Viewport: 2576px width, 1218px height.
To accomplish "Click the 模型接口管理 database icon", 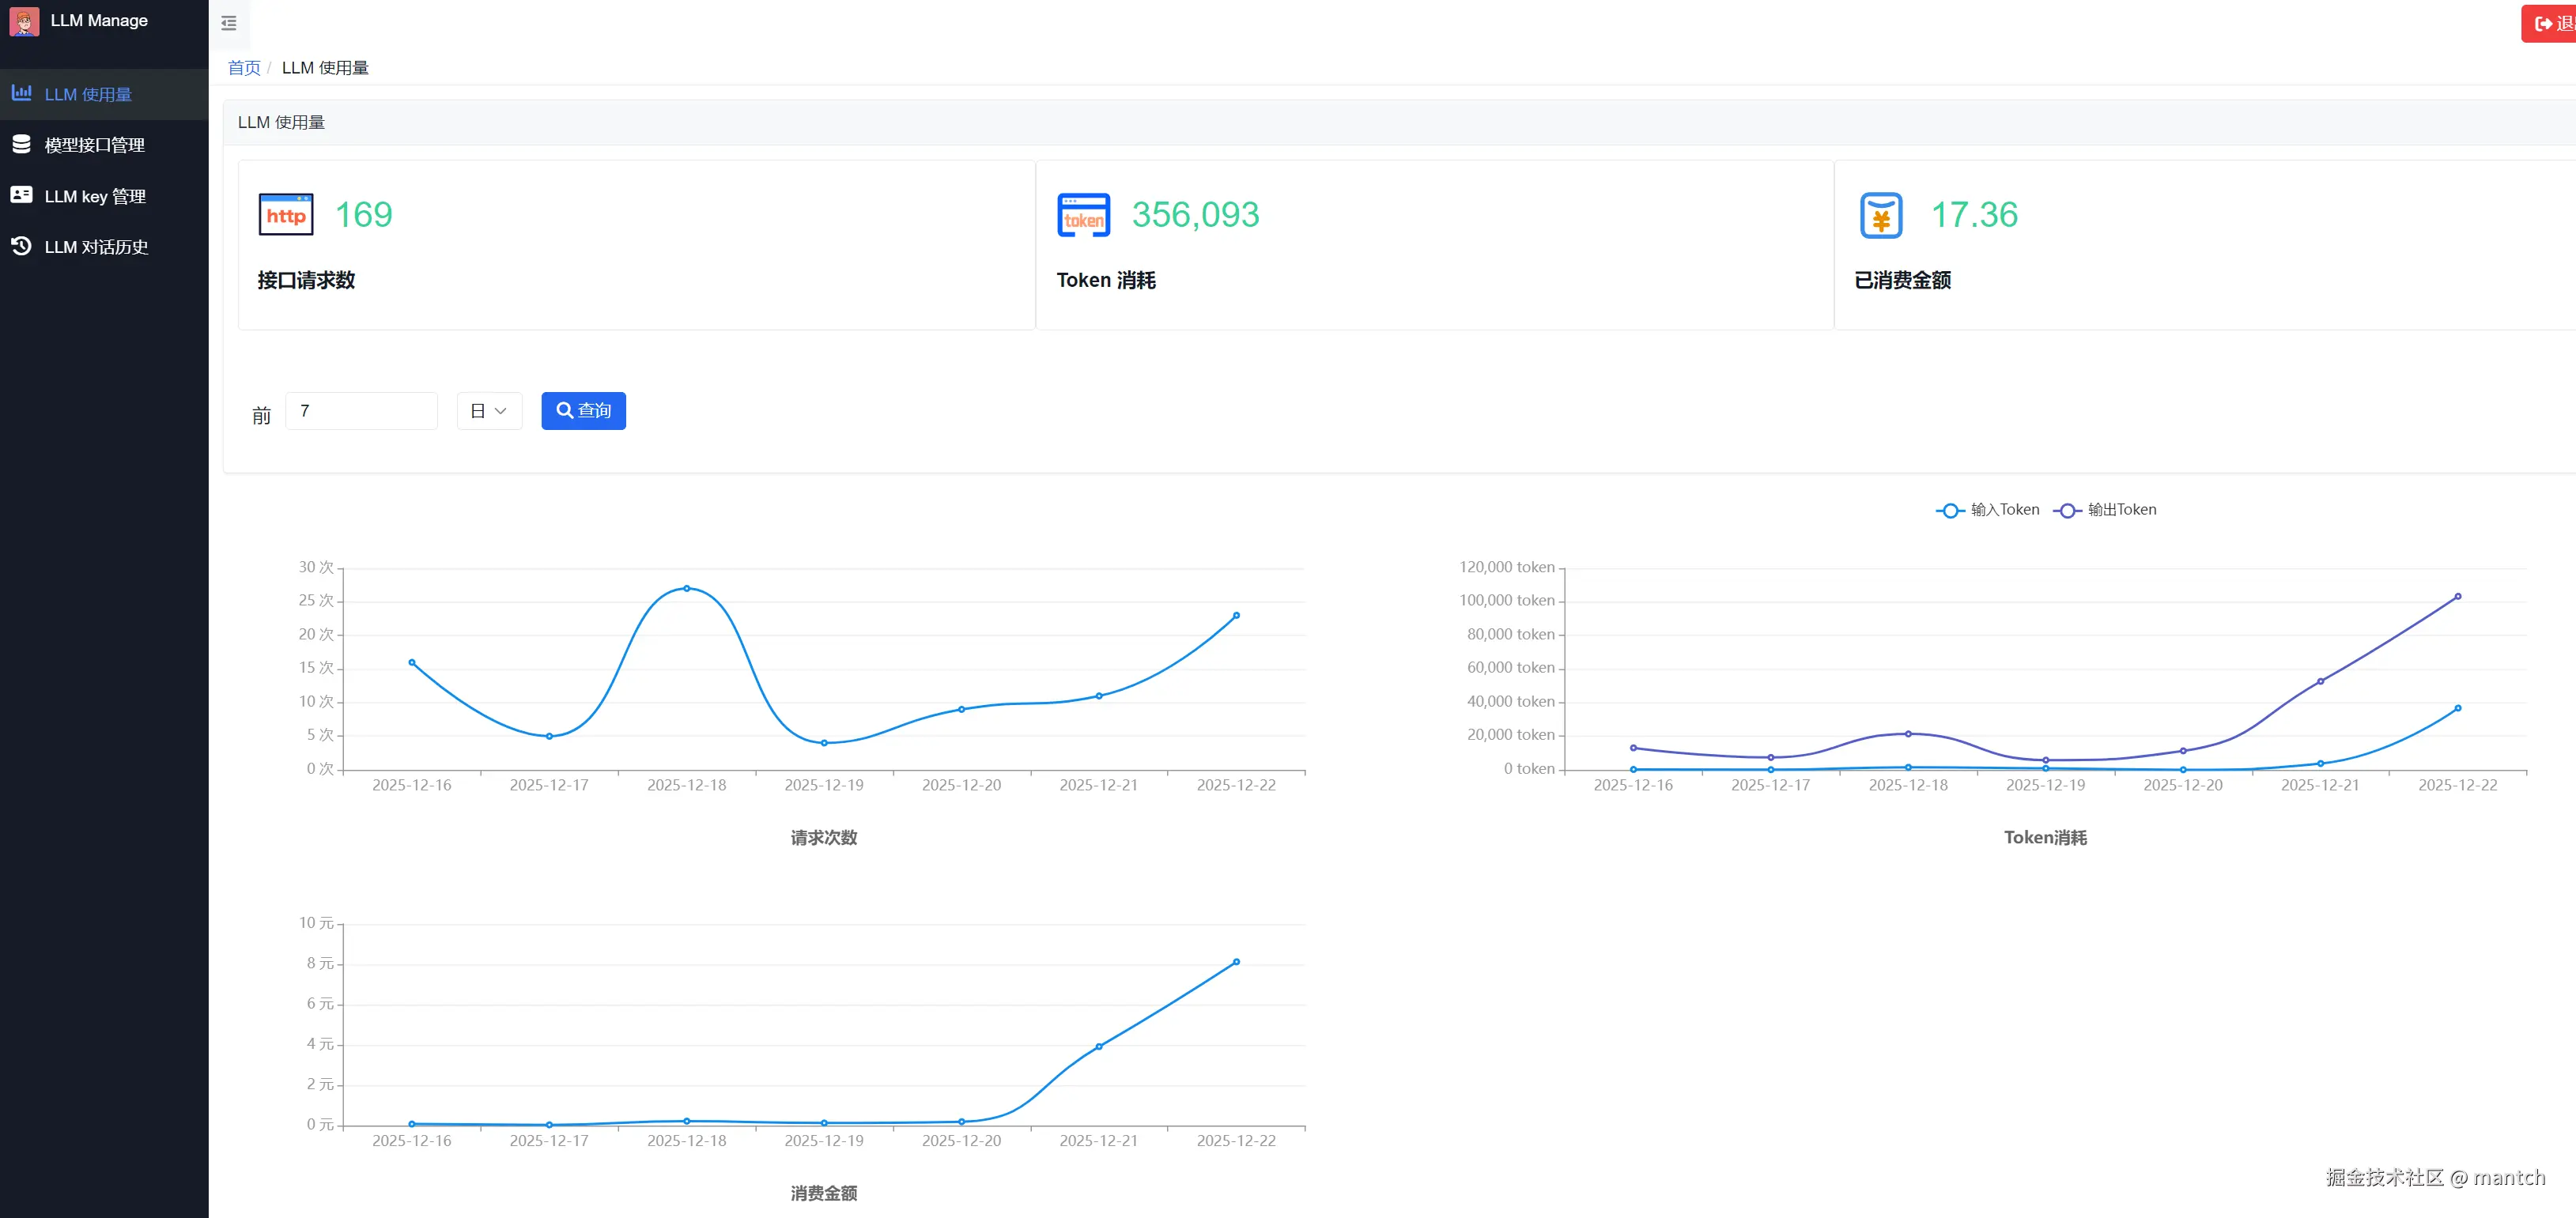I will pyautogui.click(x=21, y=144).
